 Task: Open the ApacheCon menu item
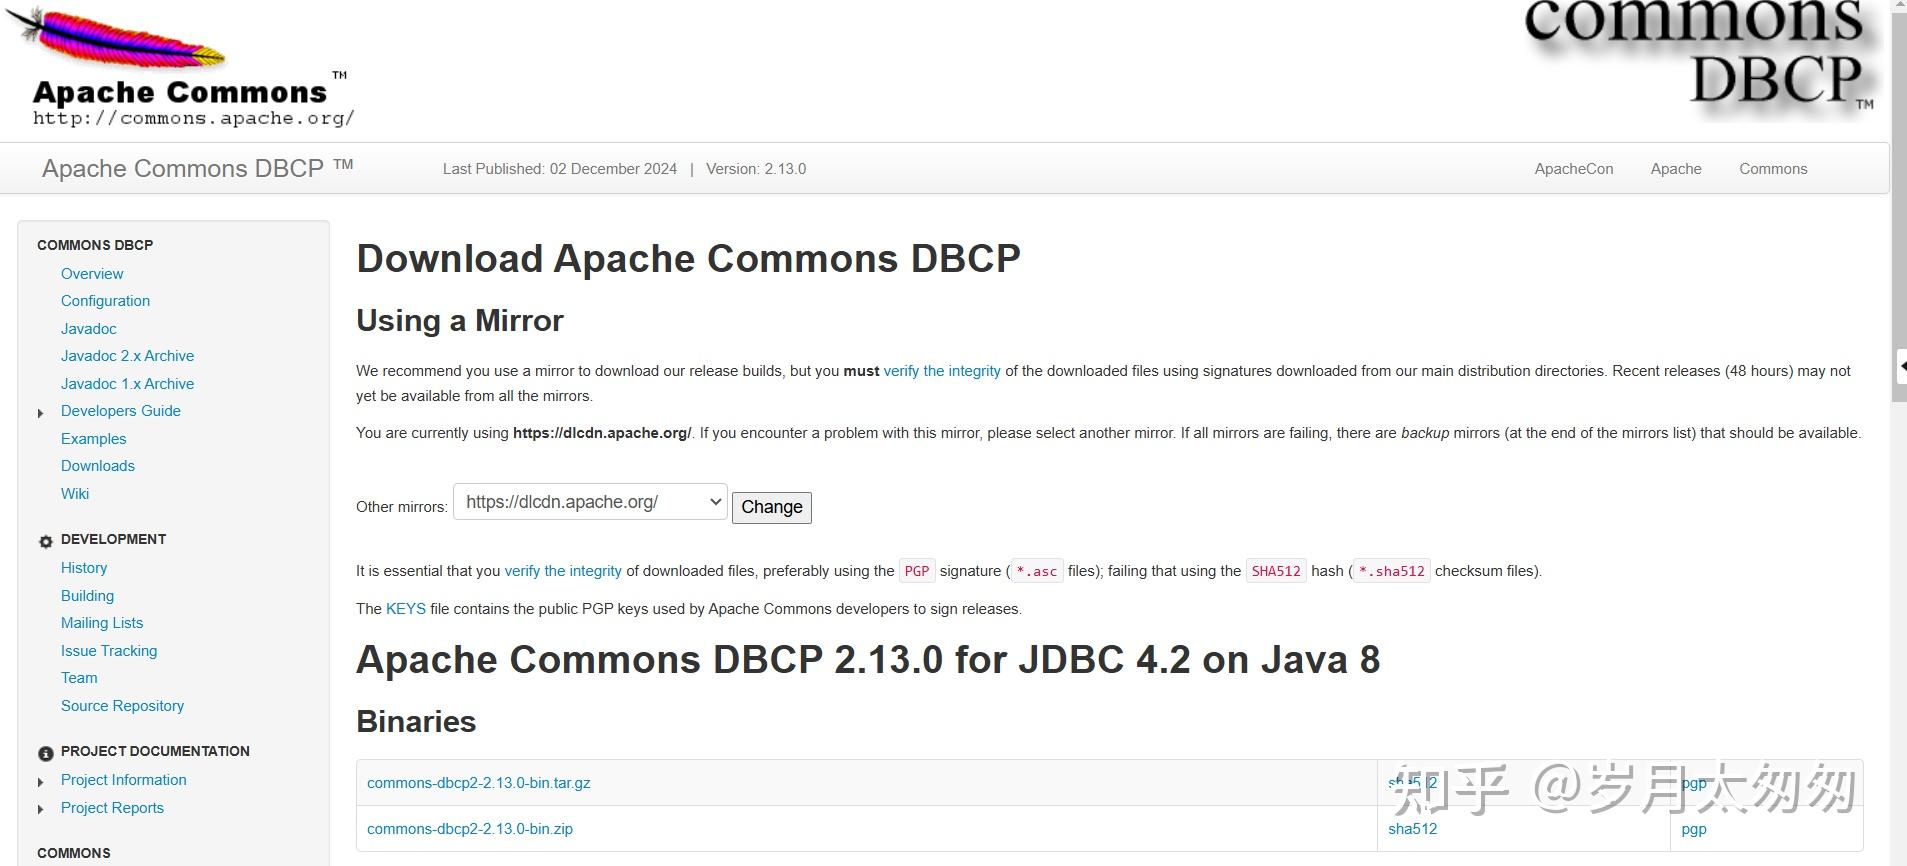tap(1573, 169)
